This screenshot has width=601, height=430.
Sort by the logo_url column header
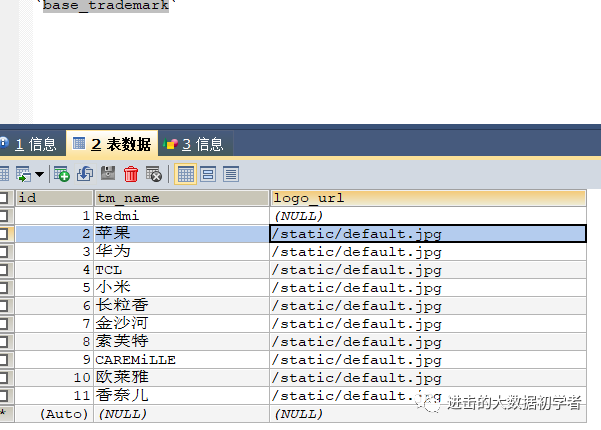(428, 198)
